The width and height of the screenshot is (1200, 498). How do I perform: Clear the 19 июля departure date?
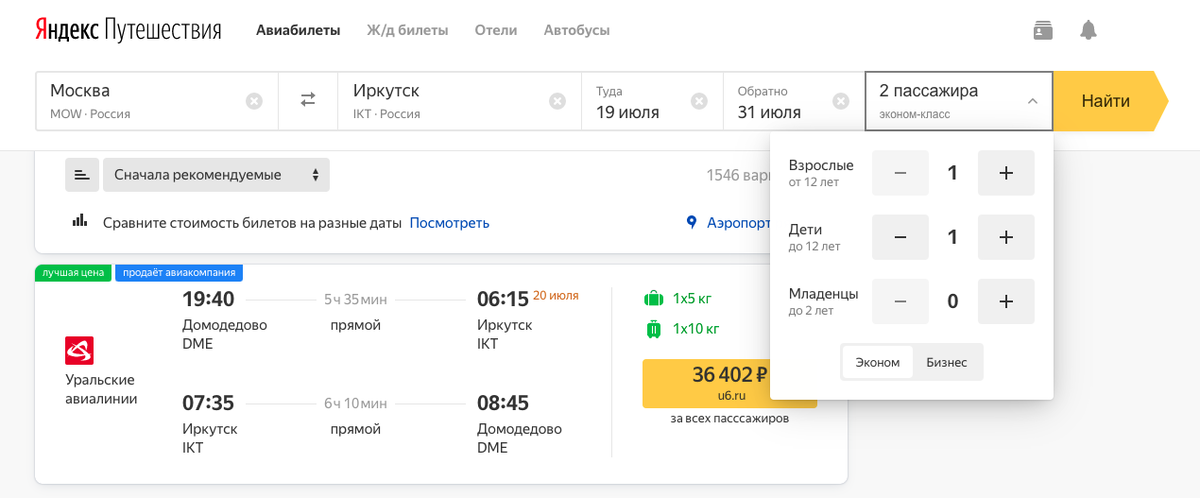[x=699, y=100]
